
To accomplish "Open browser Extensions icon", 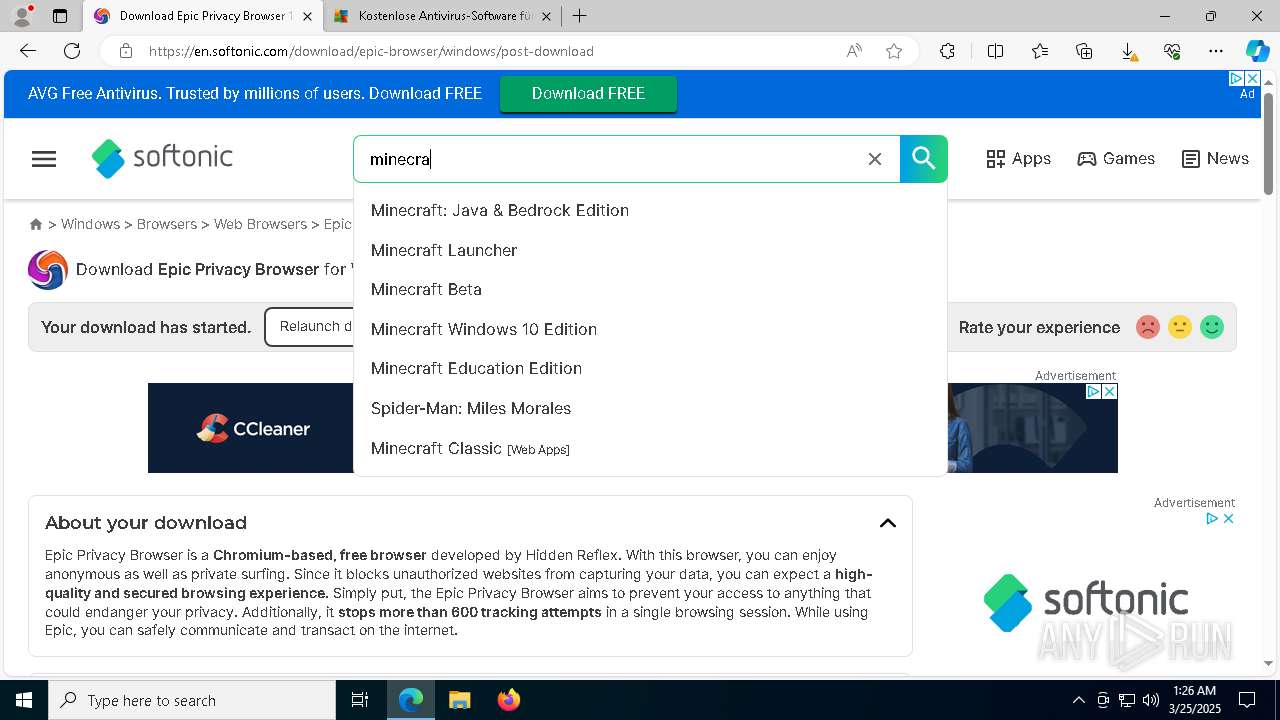I will coord(947,51).
